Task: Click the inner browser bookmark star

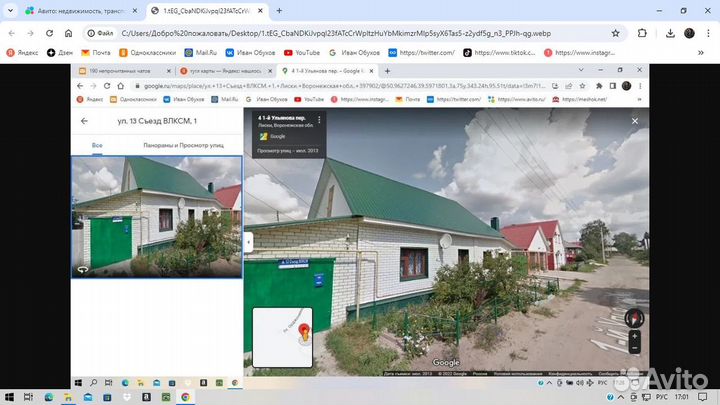Action: click(582, 86)
